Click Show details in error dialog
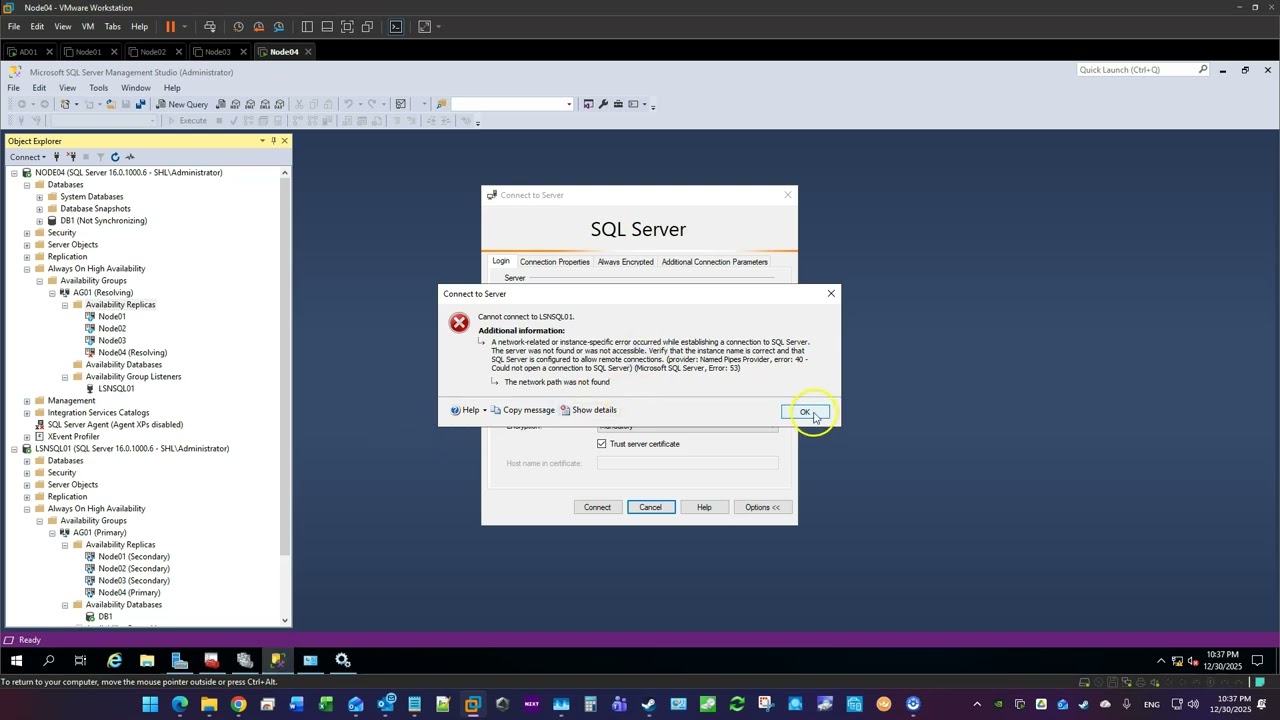The width and height of the screenshot is (1280, 720). 588,410
